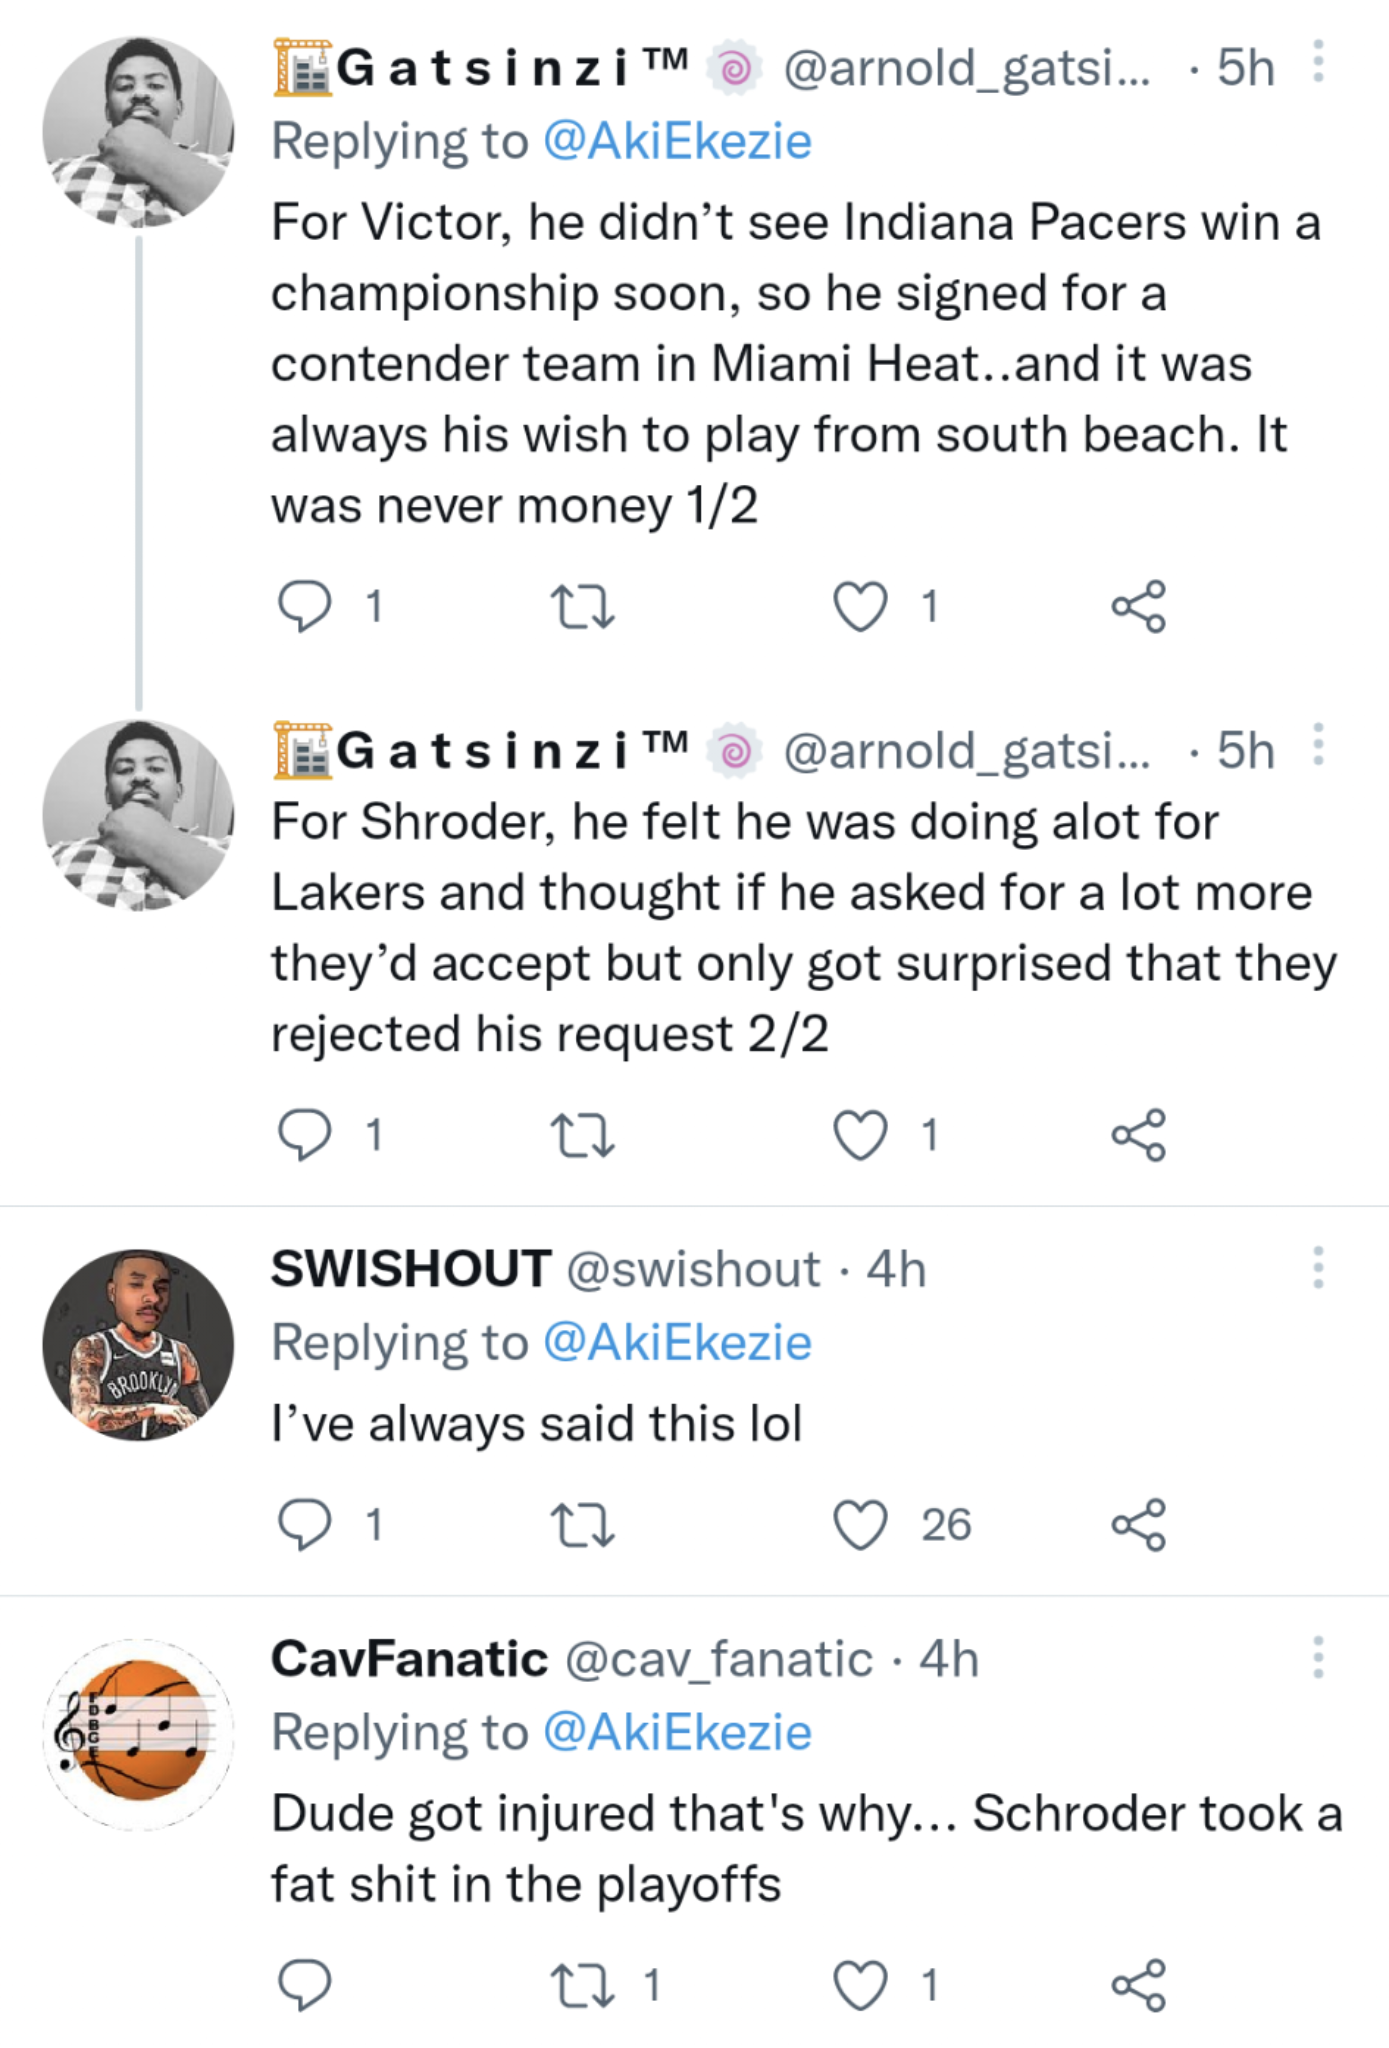Screen dimensions: 1389x2048
Task: Share the SWISHOUT reply
Action: pos(1139,1525)
